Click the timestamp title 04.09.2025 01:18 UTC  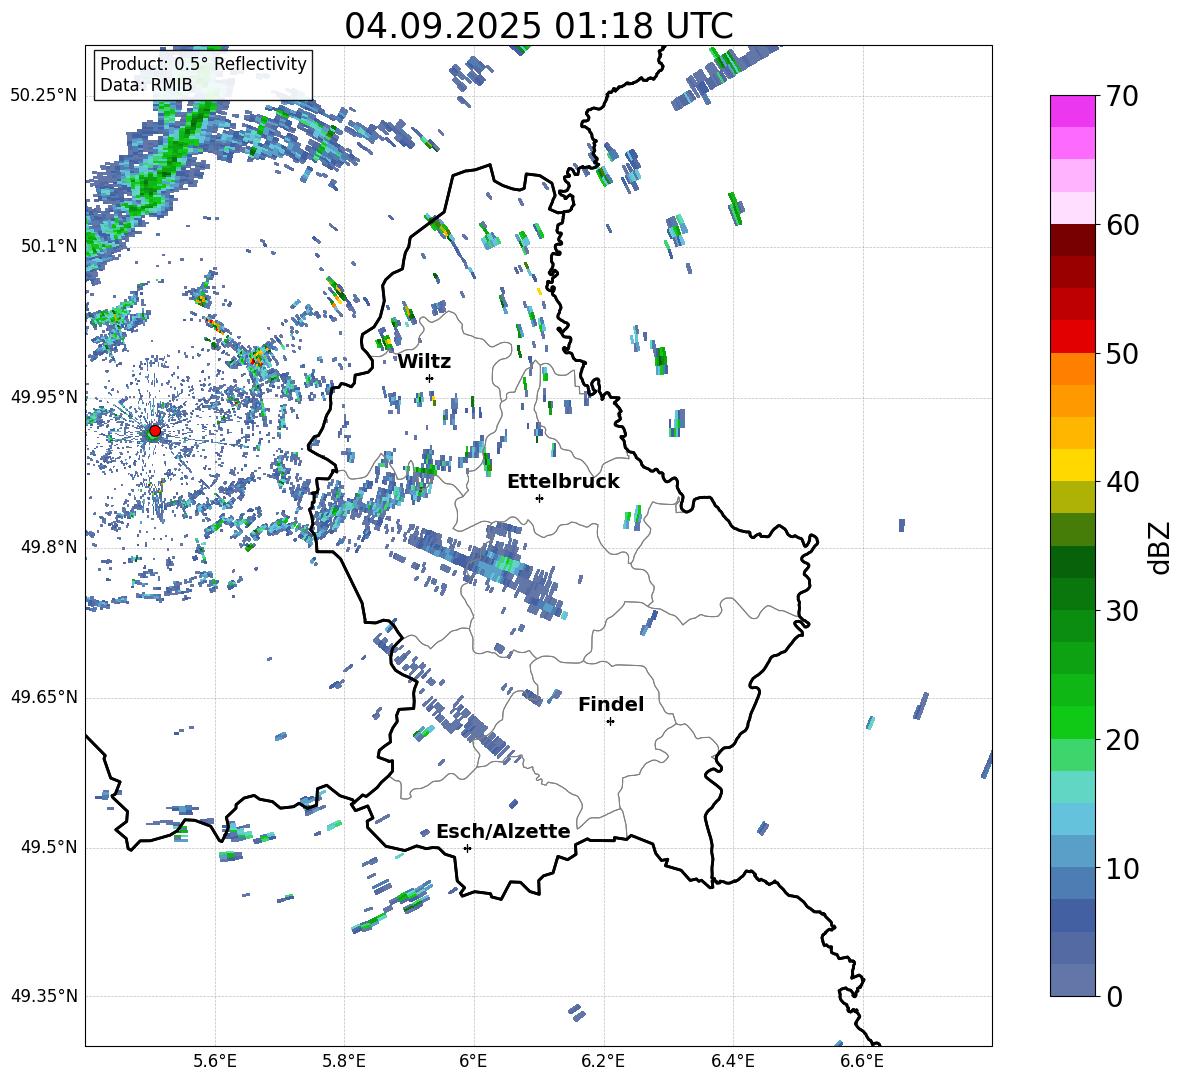tap(538, 26)
